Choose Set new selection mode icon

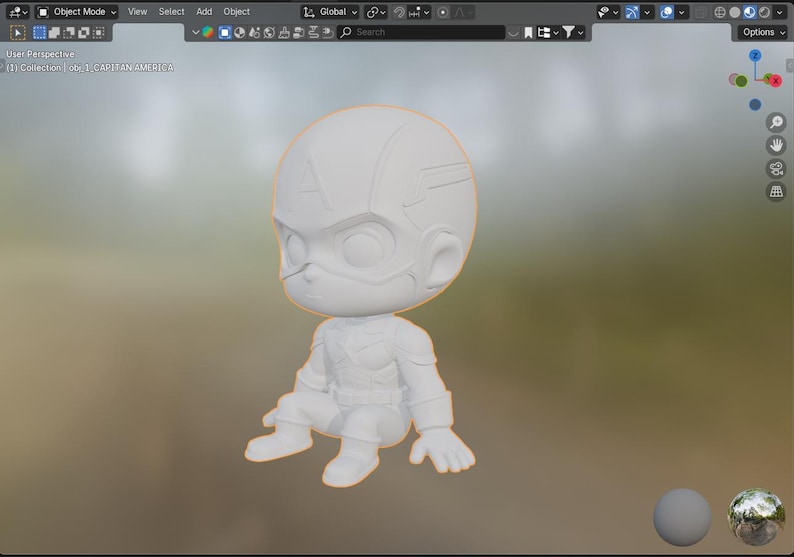[39, 32]
